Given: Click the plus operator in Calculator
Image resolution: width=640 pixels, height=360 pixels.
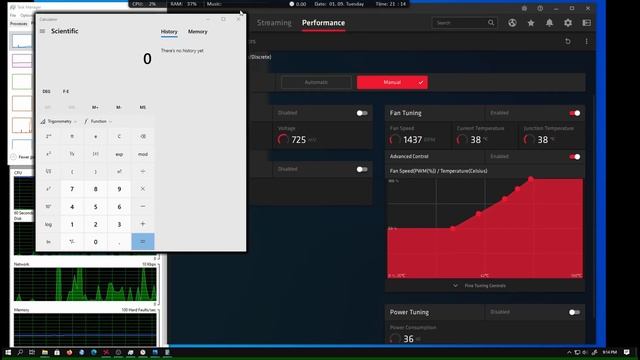Looking at the screenshot, I should coord(143,224).
